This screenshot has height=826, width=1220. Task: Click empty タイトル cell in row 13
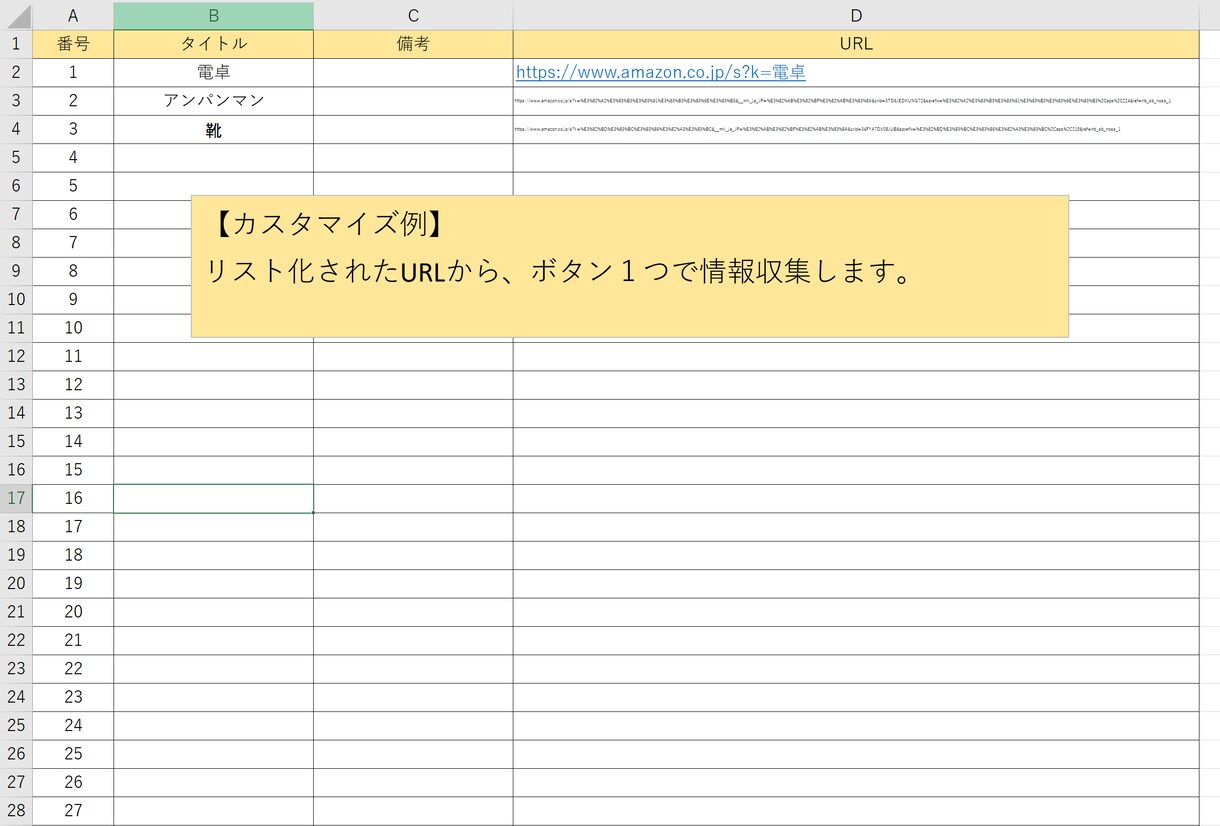(x=213, y=385)
